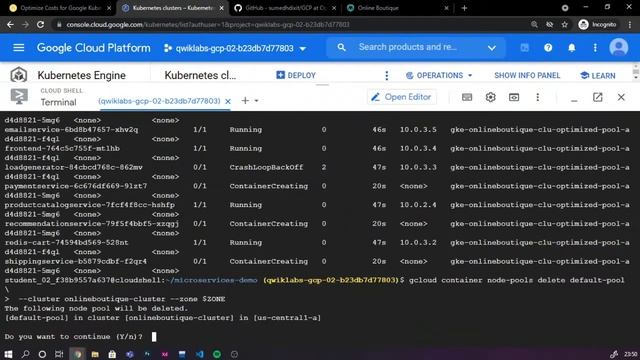Focus the Search products and resources field
640x360 pixels.
[x=407, y=47]
